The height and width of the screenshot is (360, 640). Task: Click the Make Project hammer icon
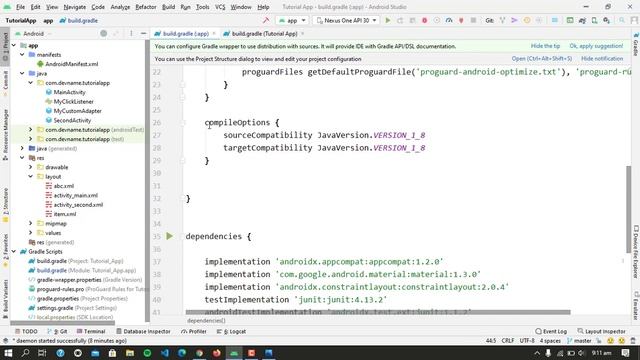(266, 20)
